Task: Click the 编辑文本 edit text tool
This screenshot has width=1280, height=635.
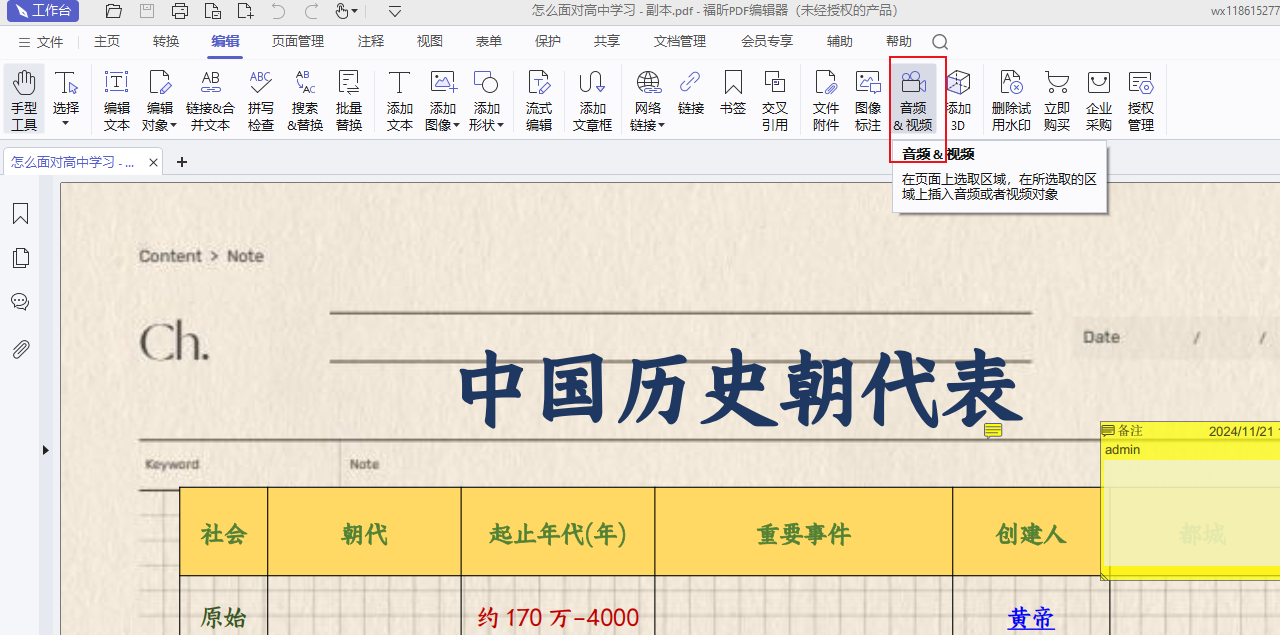Action: click(x=117, y=100)
